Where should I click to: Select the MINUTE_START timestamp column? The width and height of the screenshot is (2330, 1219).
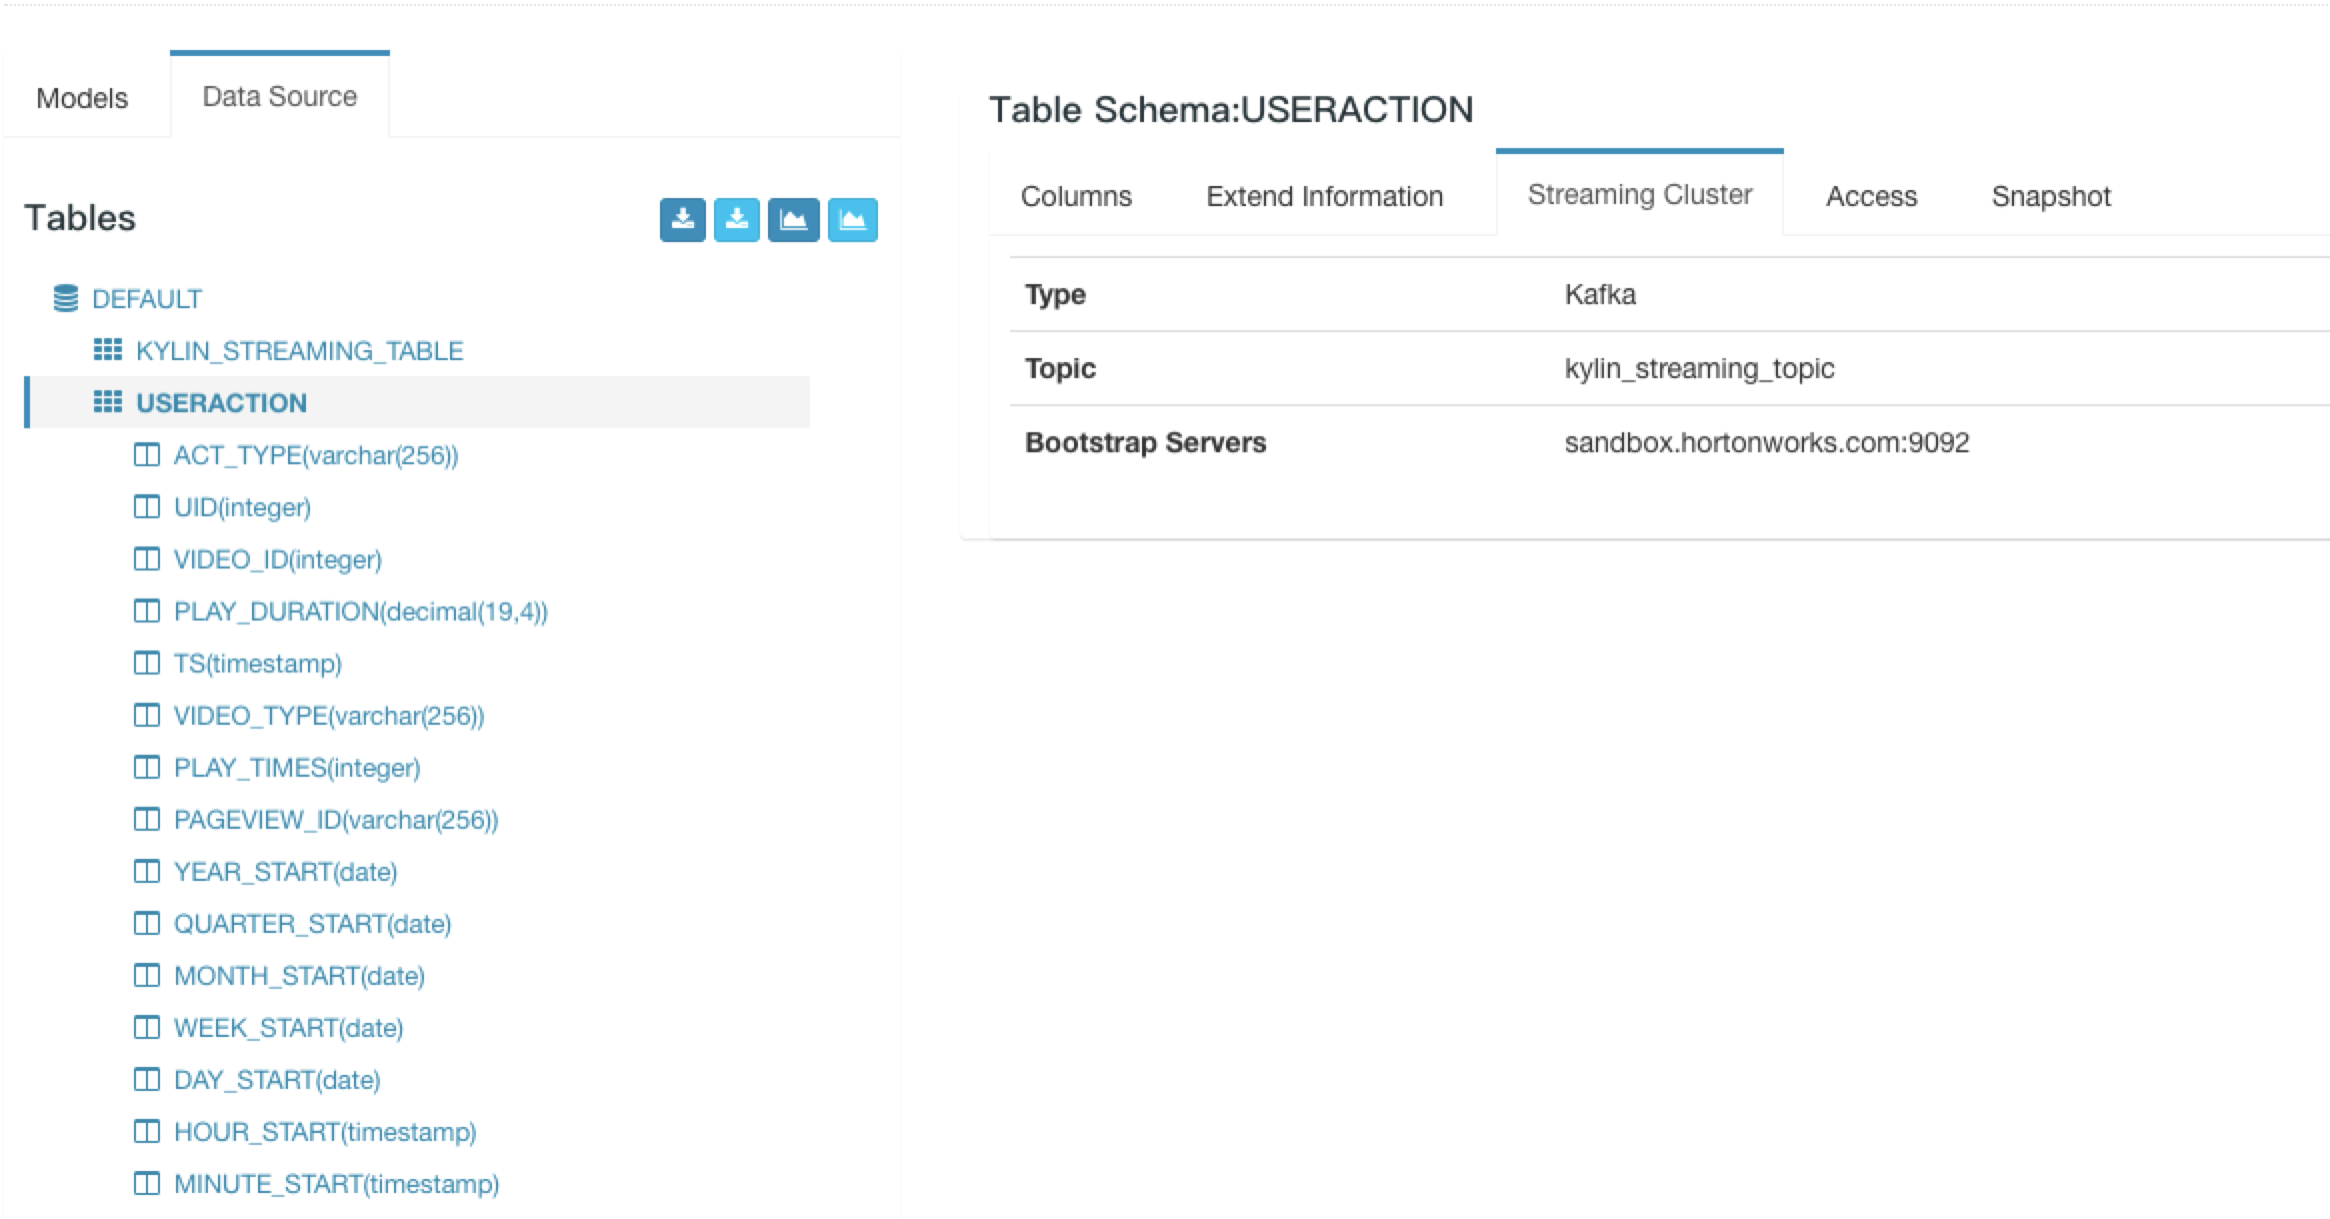[x=336, y=1184]
